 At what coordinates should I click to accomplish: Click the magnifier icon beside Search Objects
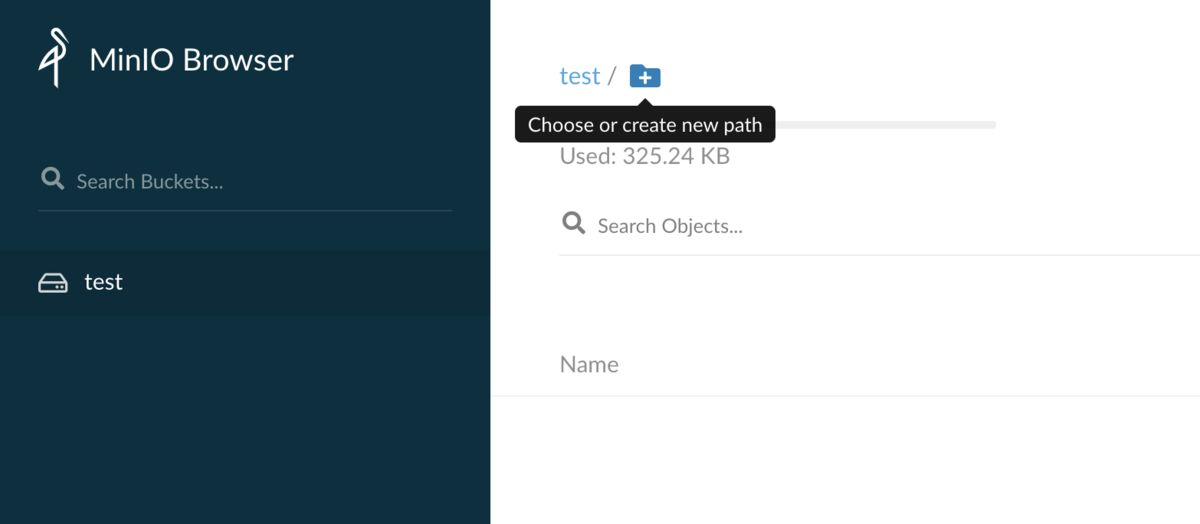click(573, 223)
